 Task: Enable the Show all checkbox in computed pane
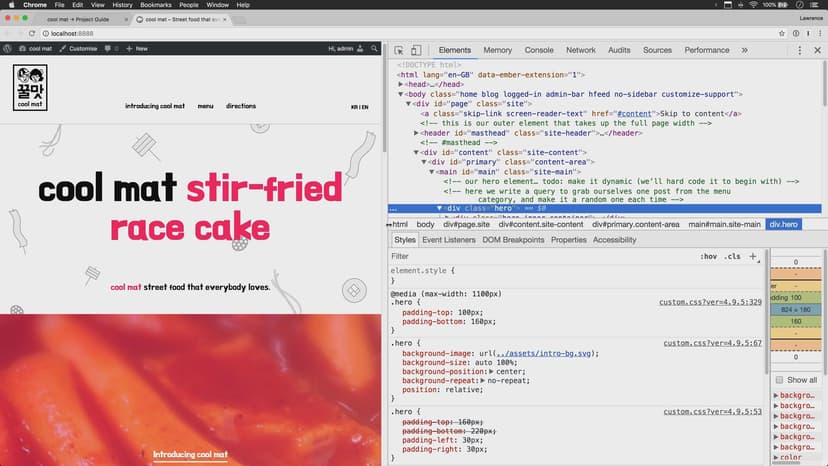pyautogui.click(x=779, y=380)
